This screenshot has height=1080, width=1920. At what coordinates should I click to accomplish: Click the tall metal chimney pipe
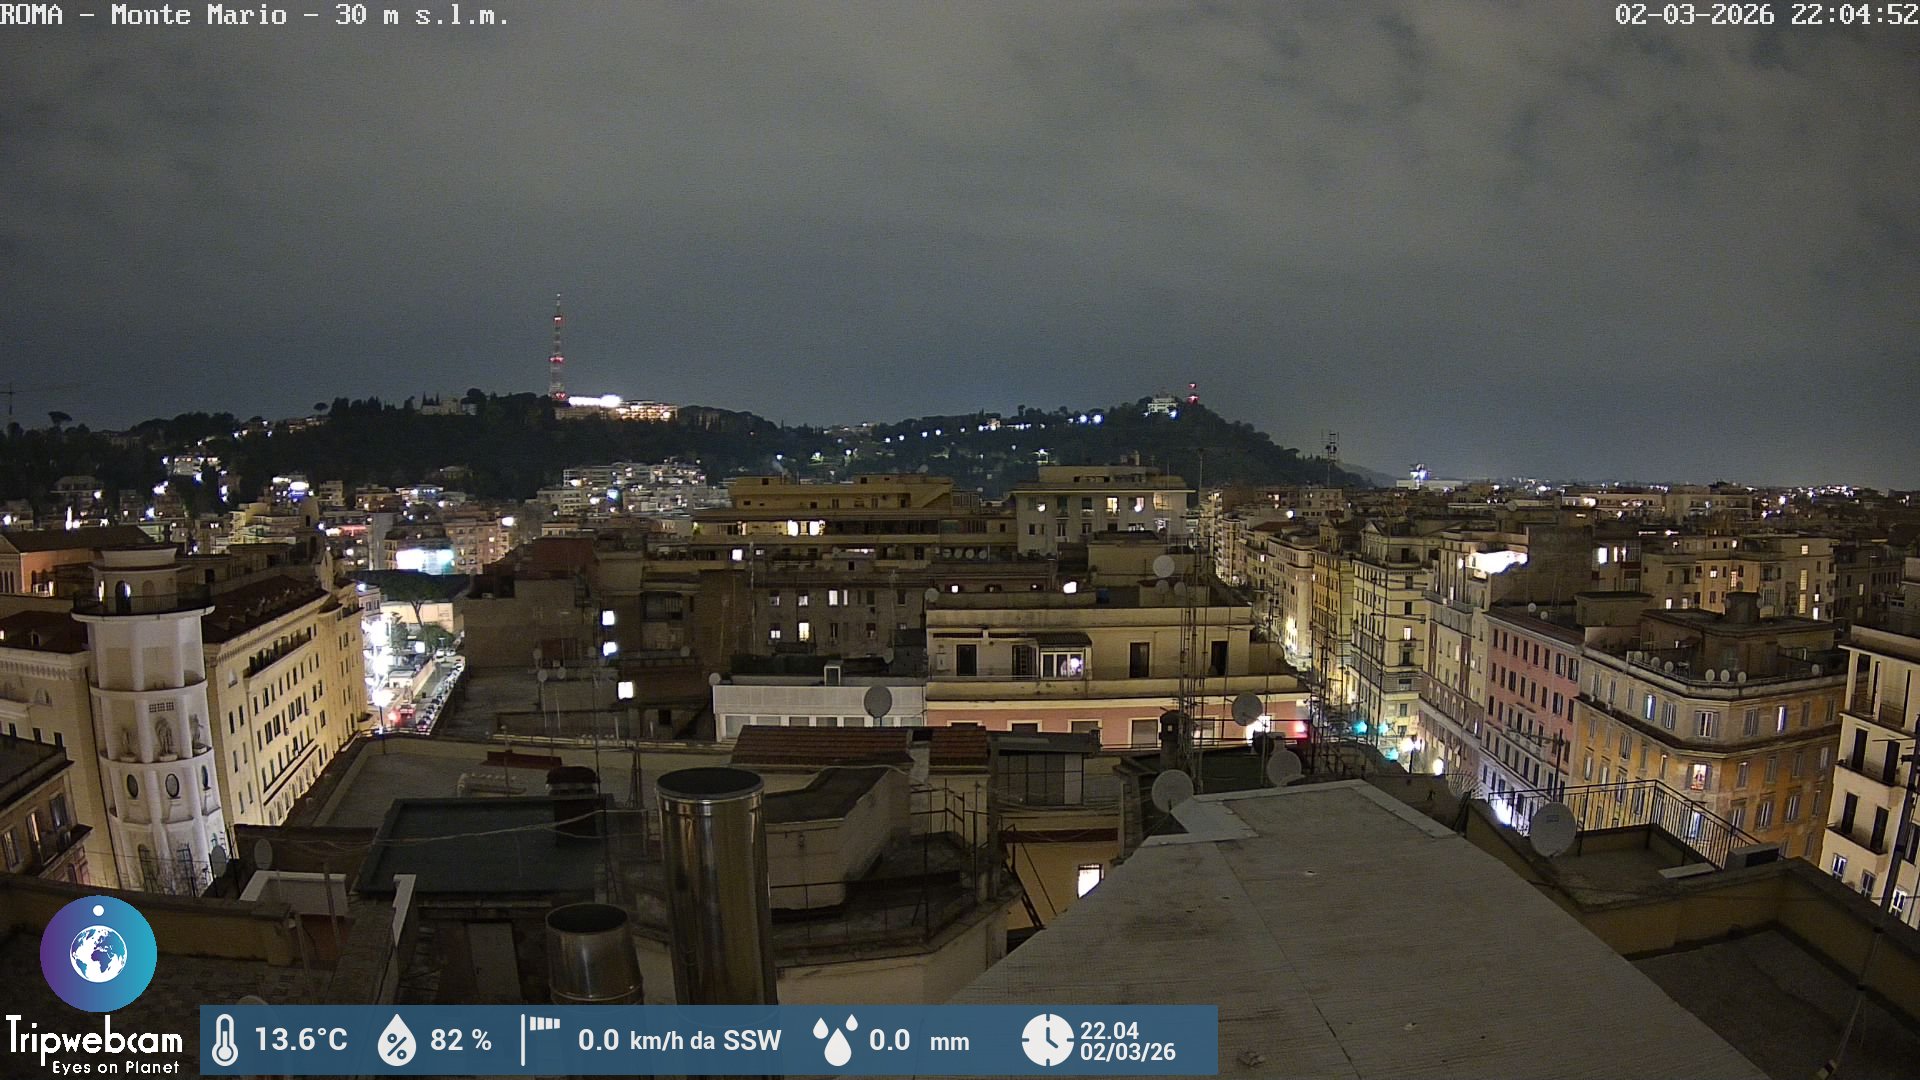coord(714,885)
